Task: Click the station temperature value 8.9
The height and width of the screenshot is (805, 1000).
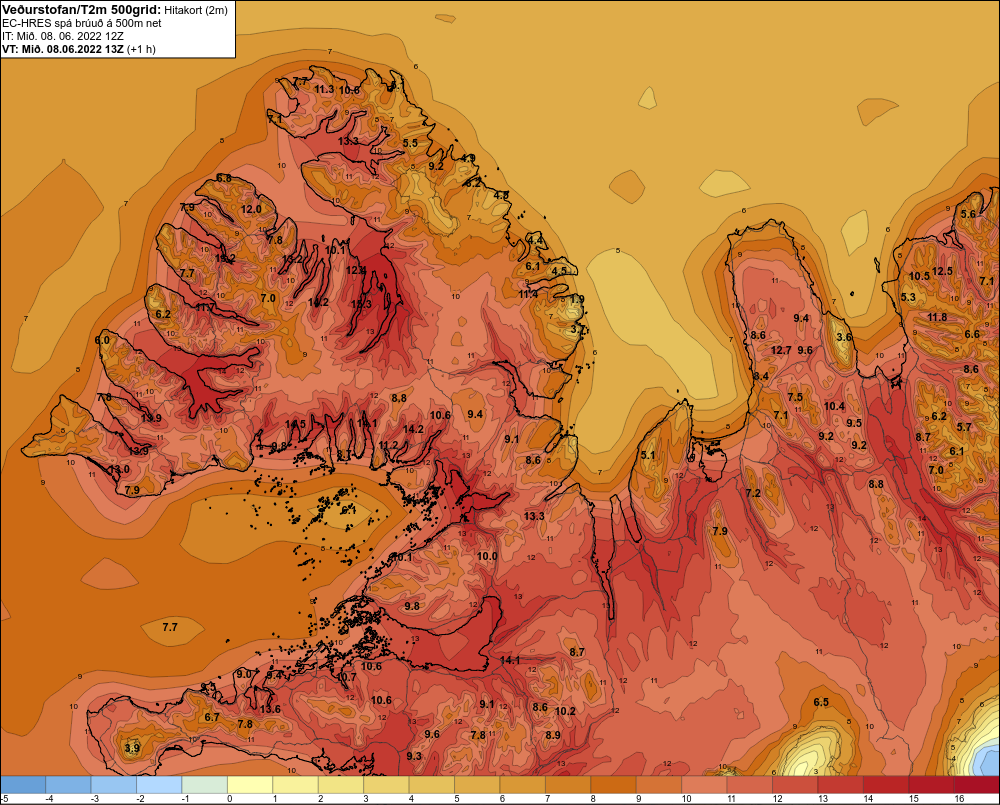Action: pos(553,735)
